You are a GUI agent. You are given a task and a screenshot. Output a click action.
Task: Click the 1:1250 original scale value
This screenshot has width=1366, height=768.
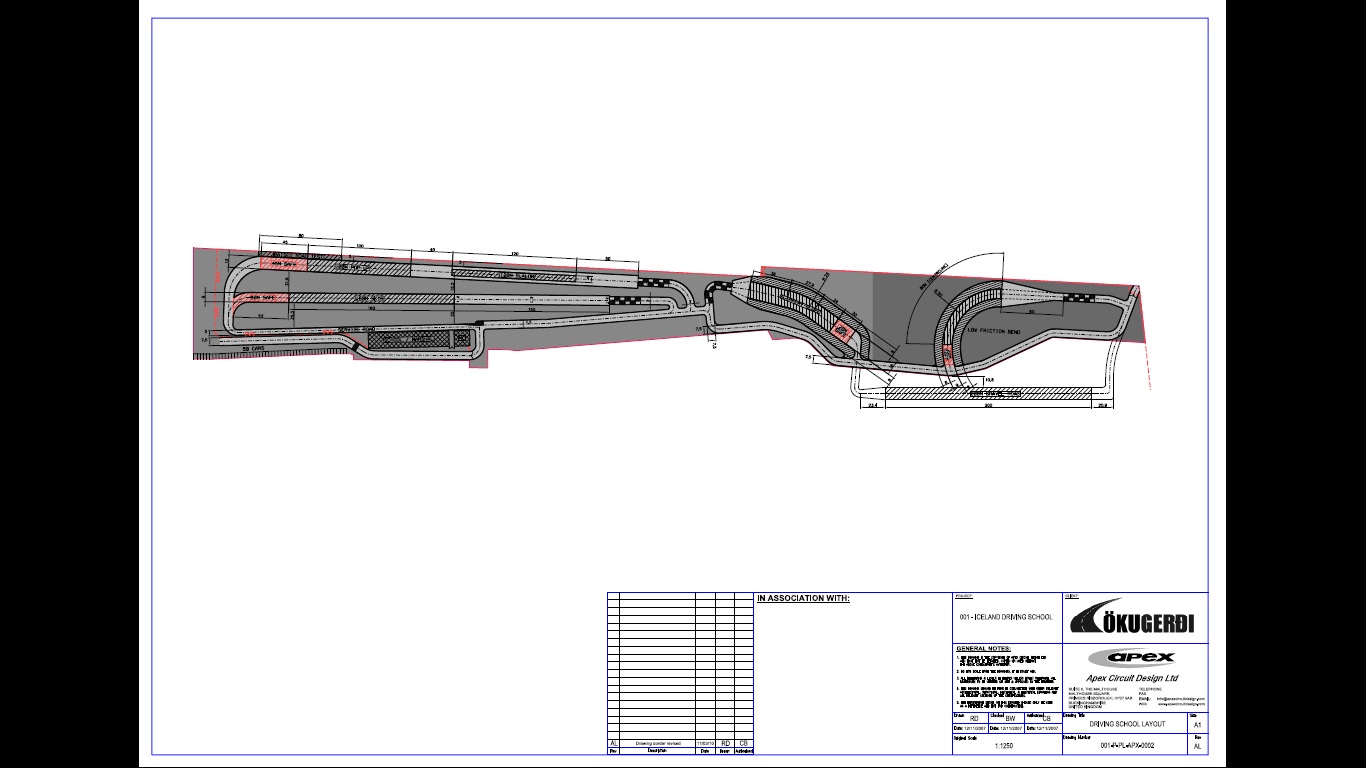point(1005,746)
